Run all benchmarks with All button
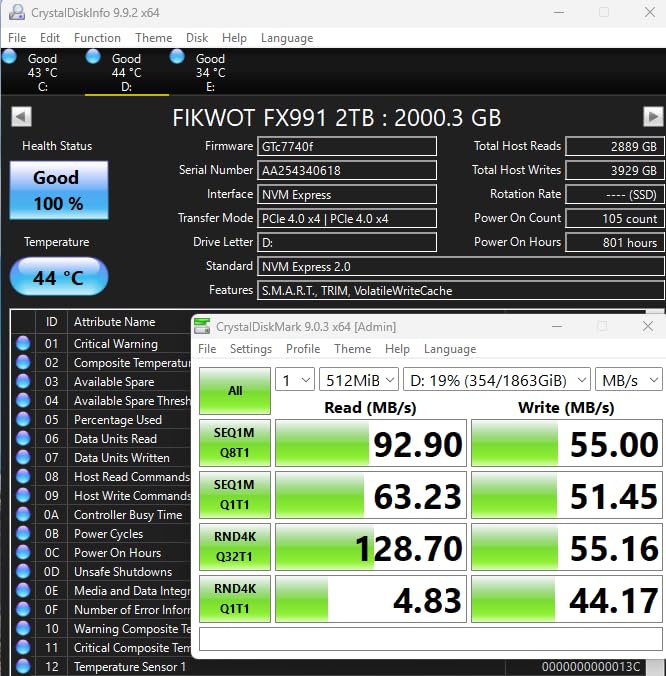Viewport: 666px width, 676px height. [x=235, y=391]
